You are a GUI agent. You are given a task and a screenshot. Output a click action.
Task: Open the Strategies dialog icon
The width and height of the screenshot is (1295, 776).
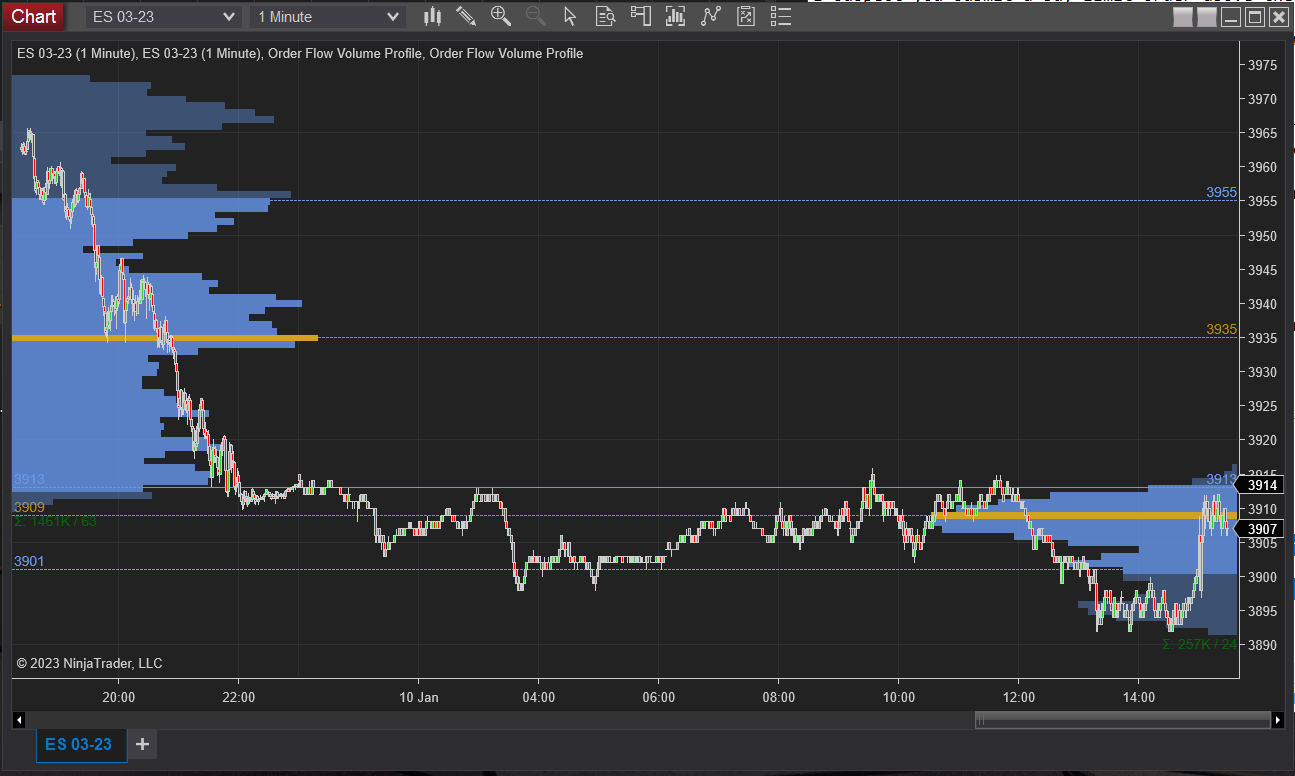745,16
